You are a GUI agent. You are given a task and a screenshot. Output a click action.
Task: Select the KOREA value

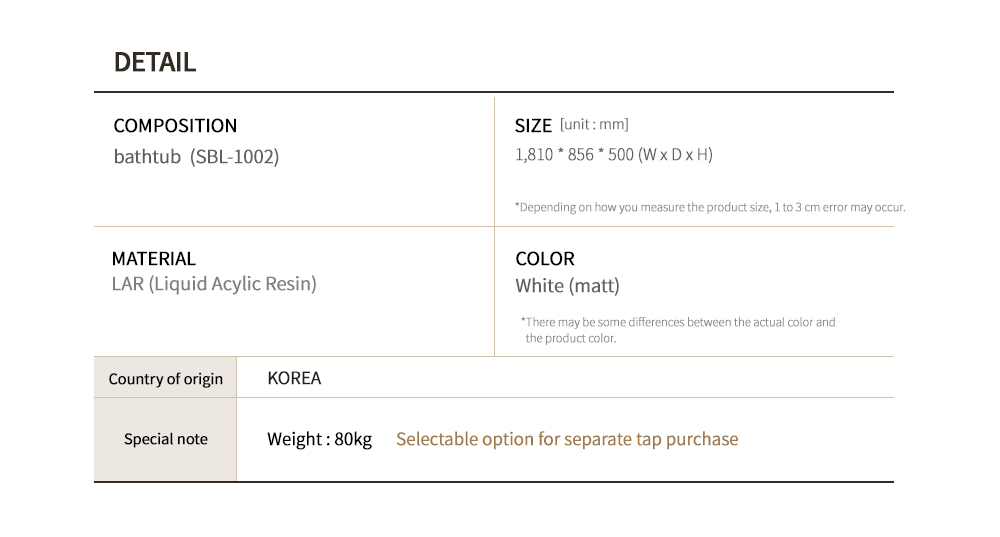[294, 379]
